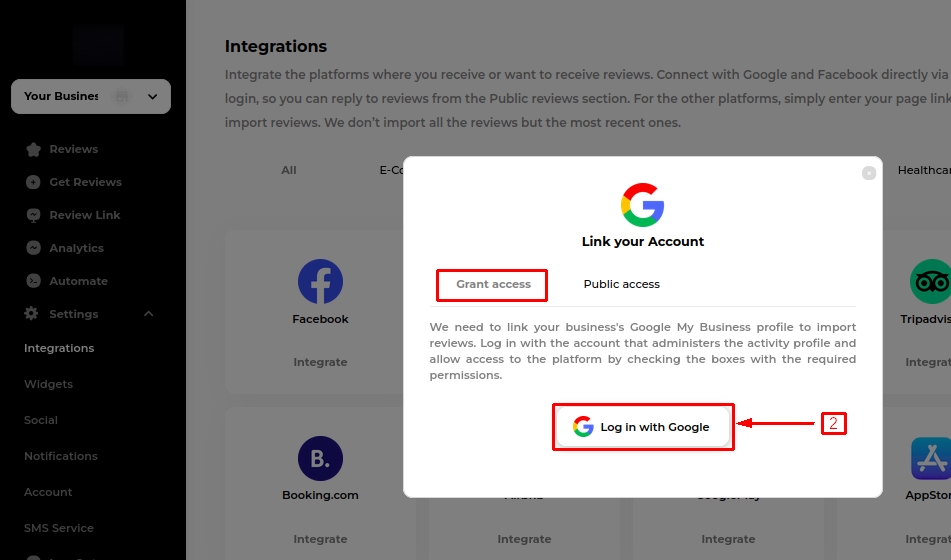The image size is (951, 560).
Task: Collapse the Settings menu chevron
Action: 149,314
